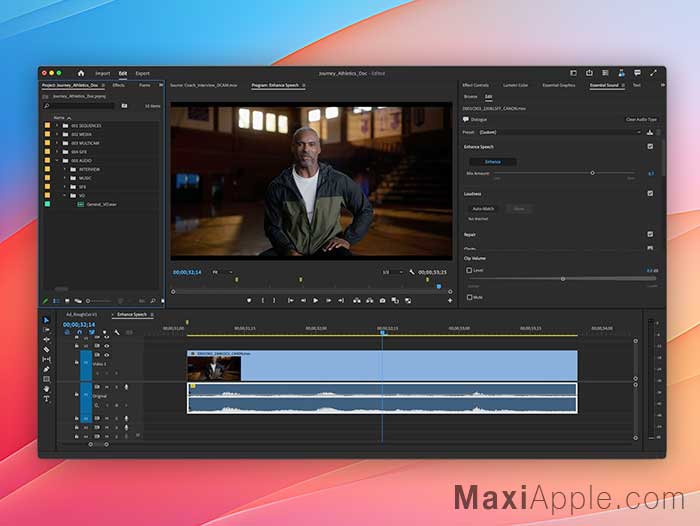This screenshot has width=700, height=526.
Task: Click the save preset icon beside Preset
Action: click(x=650, y=132)
